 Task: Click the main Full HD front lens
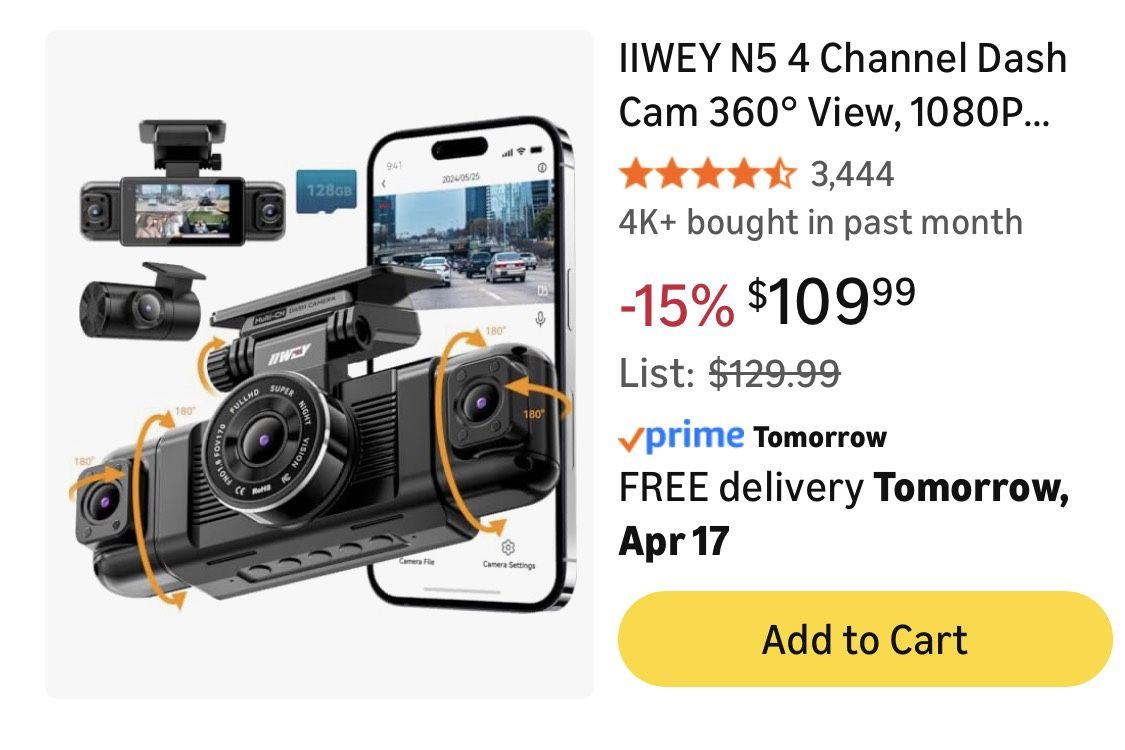[264, 439]
